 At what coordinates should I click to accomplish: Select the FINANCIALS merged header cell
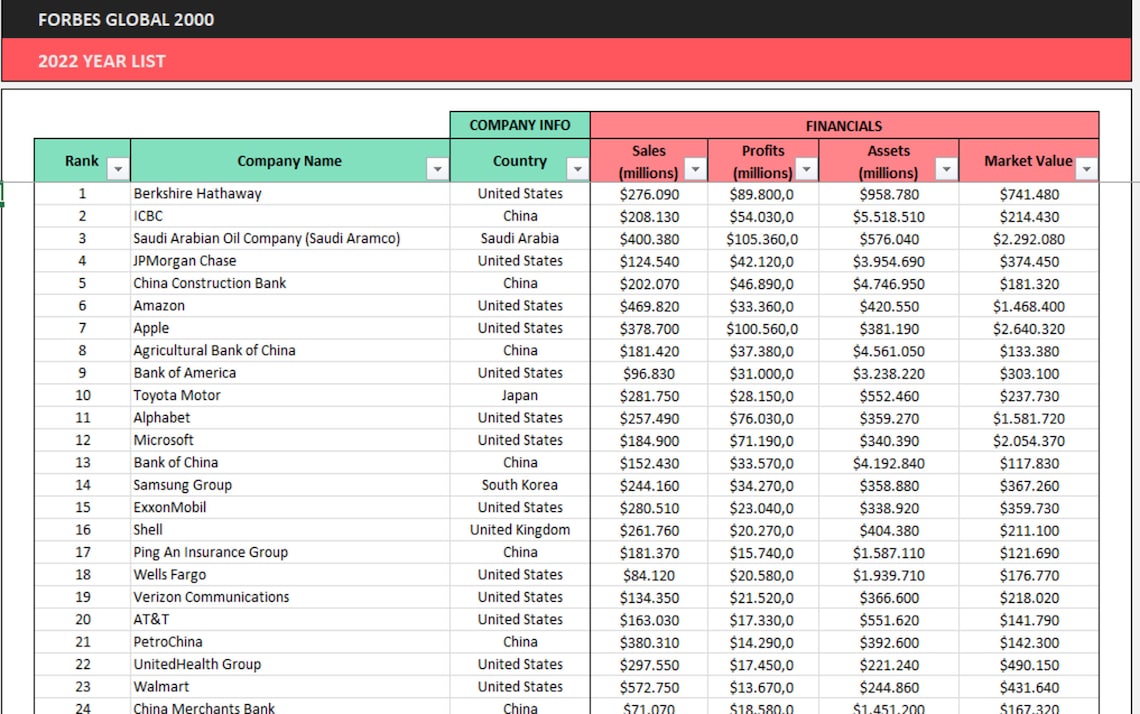tap(843, 125)
